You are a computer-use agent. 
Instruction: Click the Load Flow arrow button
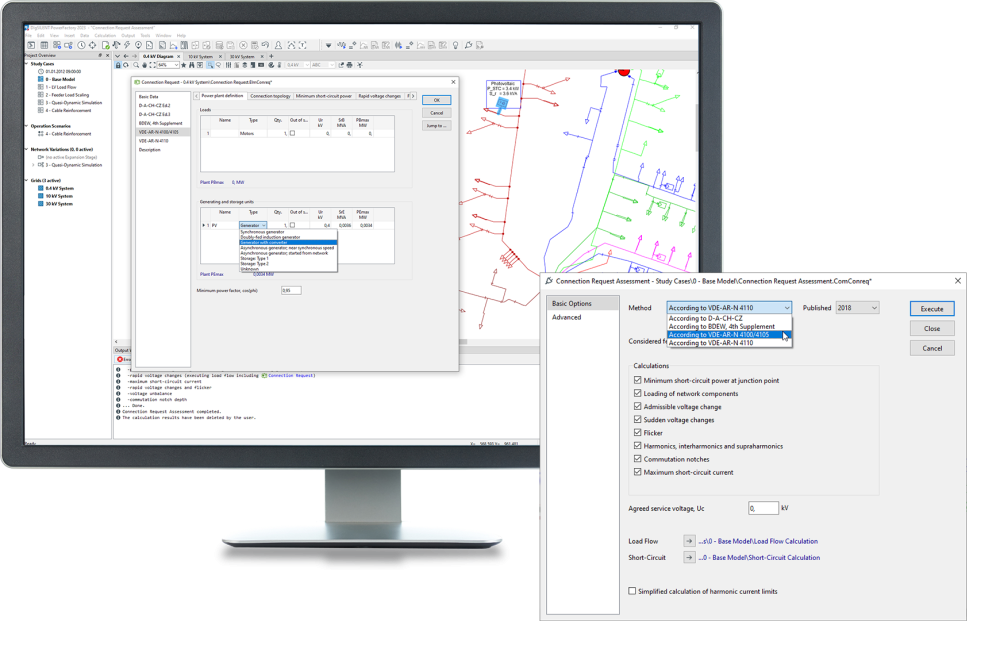689,541
